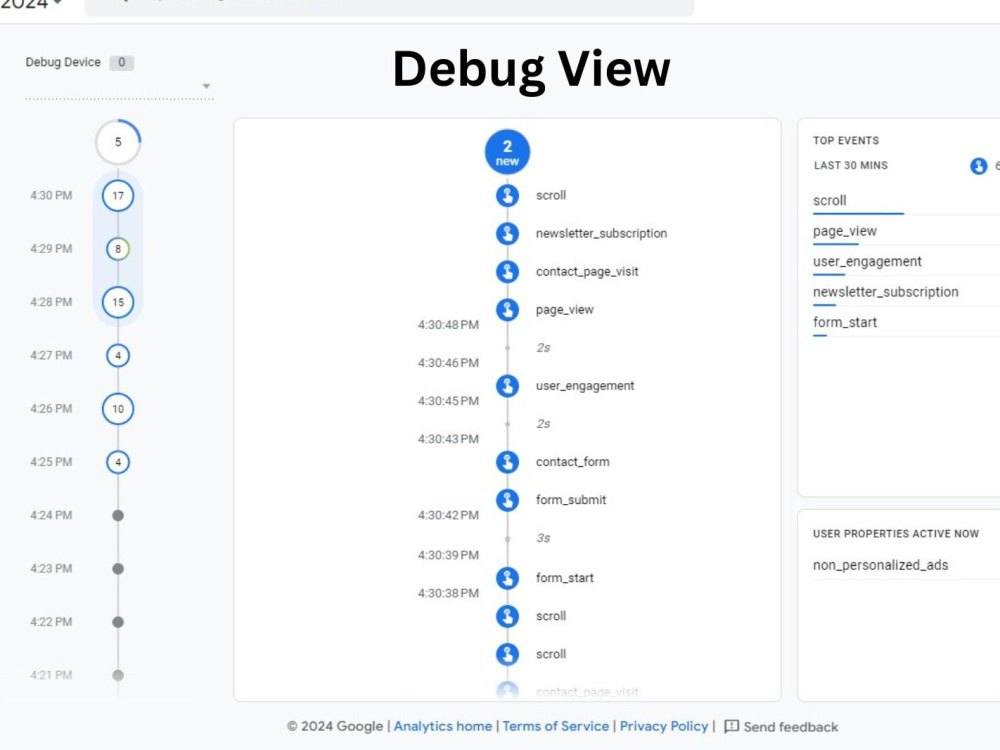Click the blue user icon in Top Events header
The image size is (1000, 750).
coord(979,166)
